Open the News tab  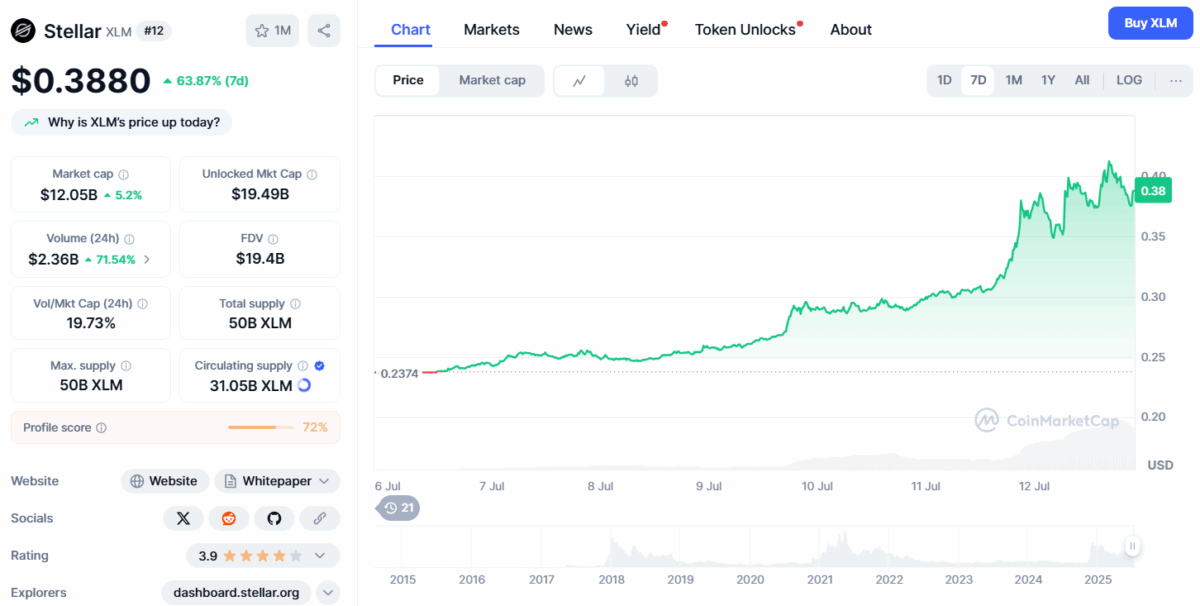pos(573,30)
